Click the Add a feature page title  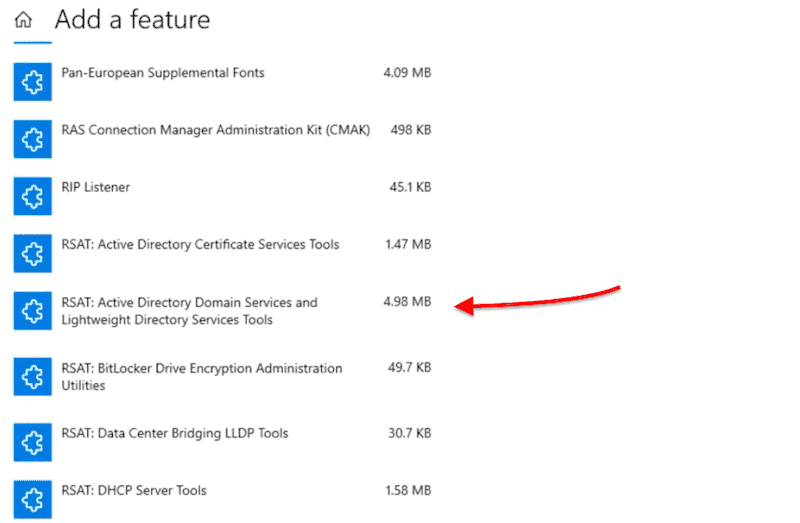tap(132, 20)
